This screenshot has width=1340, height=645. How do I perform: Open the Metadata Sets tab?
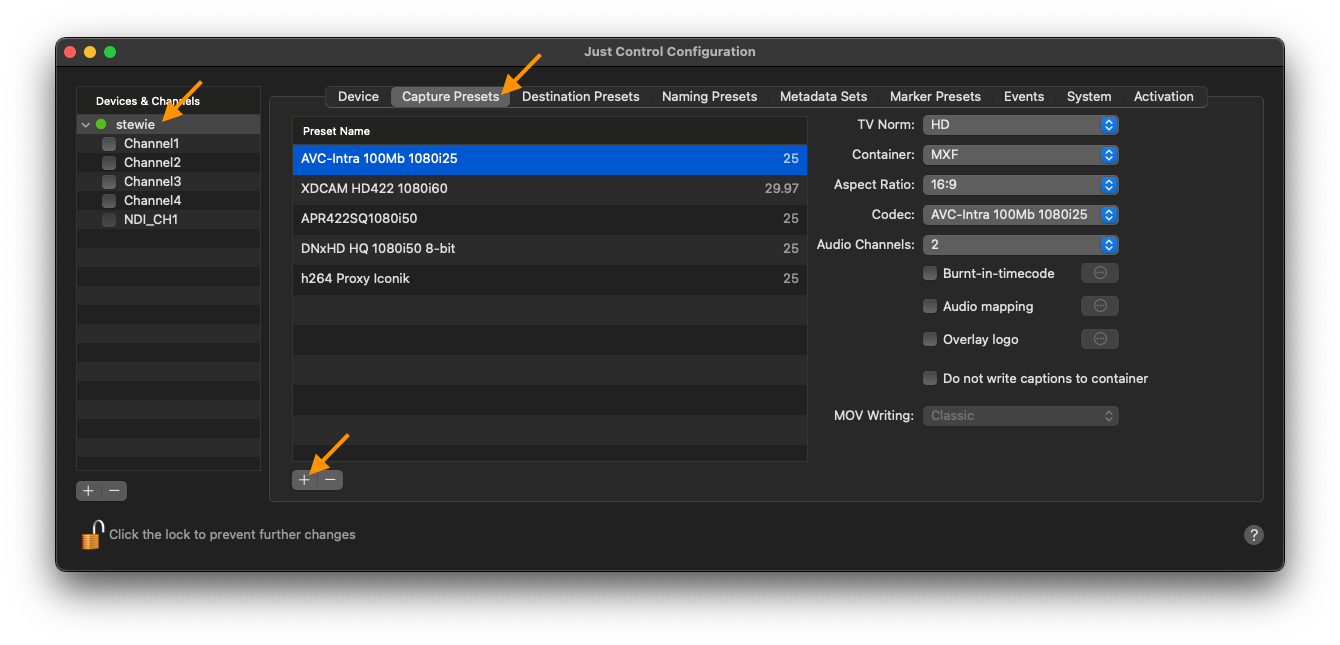coord(823,97)
